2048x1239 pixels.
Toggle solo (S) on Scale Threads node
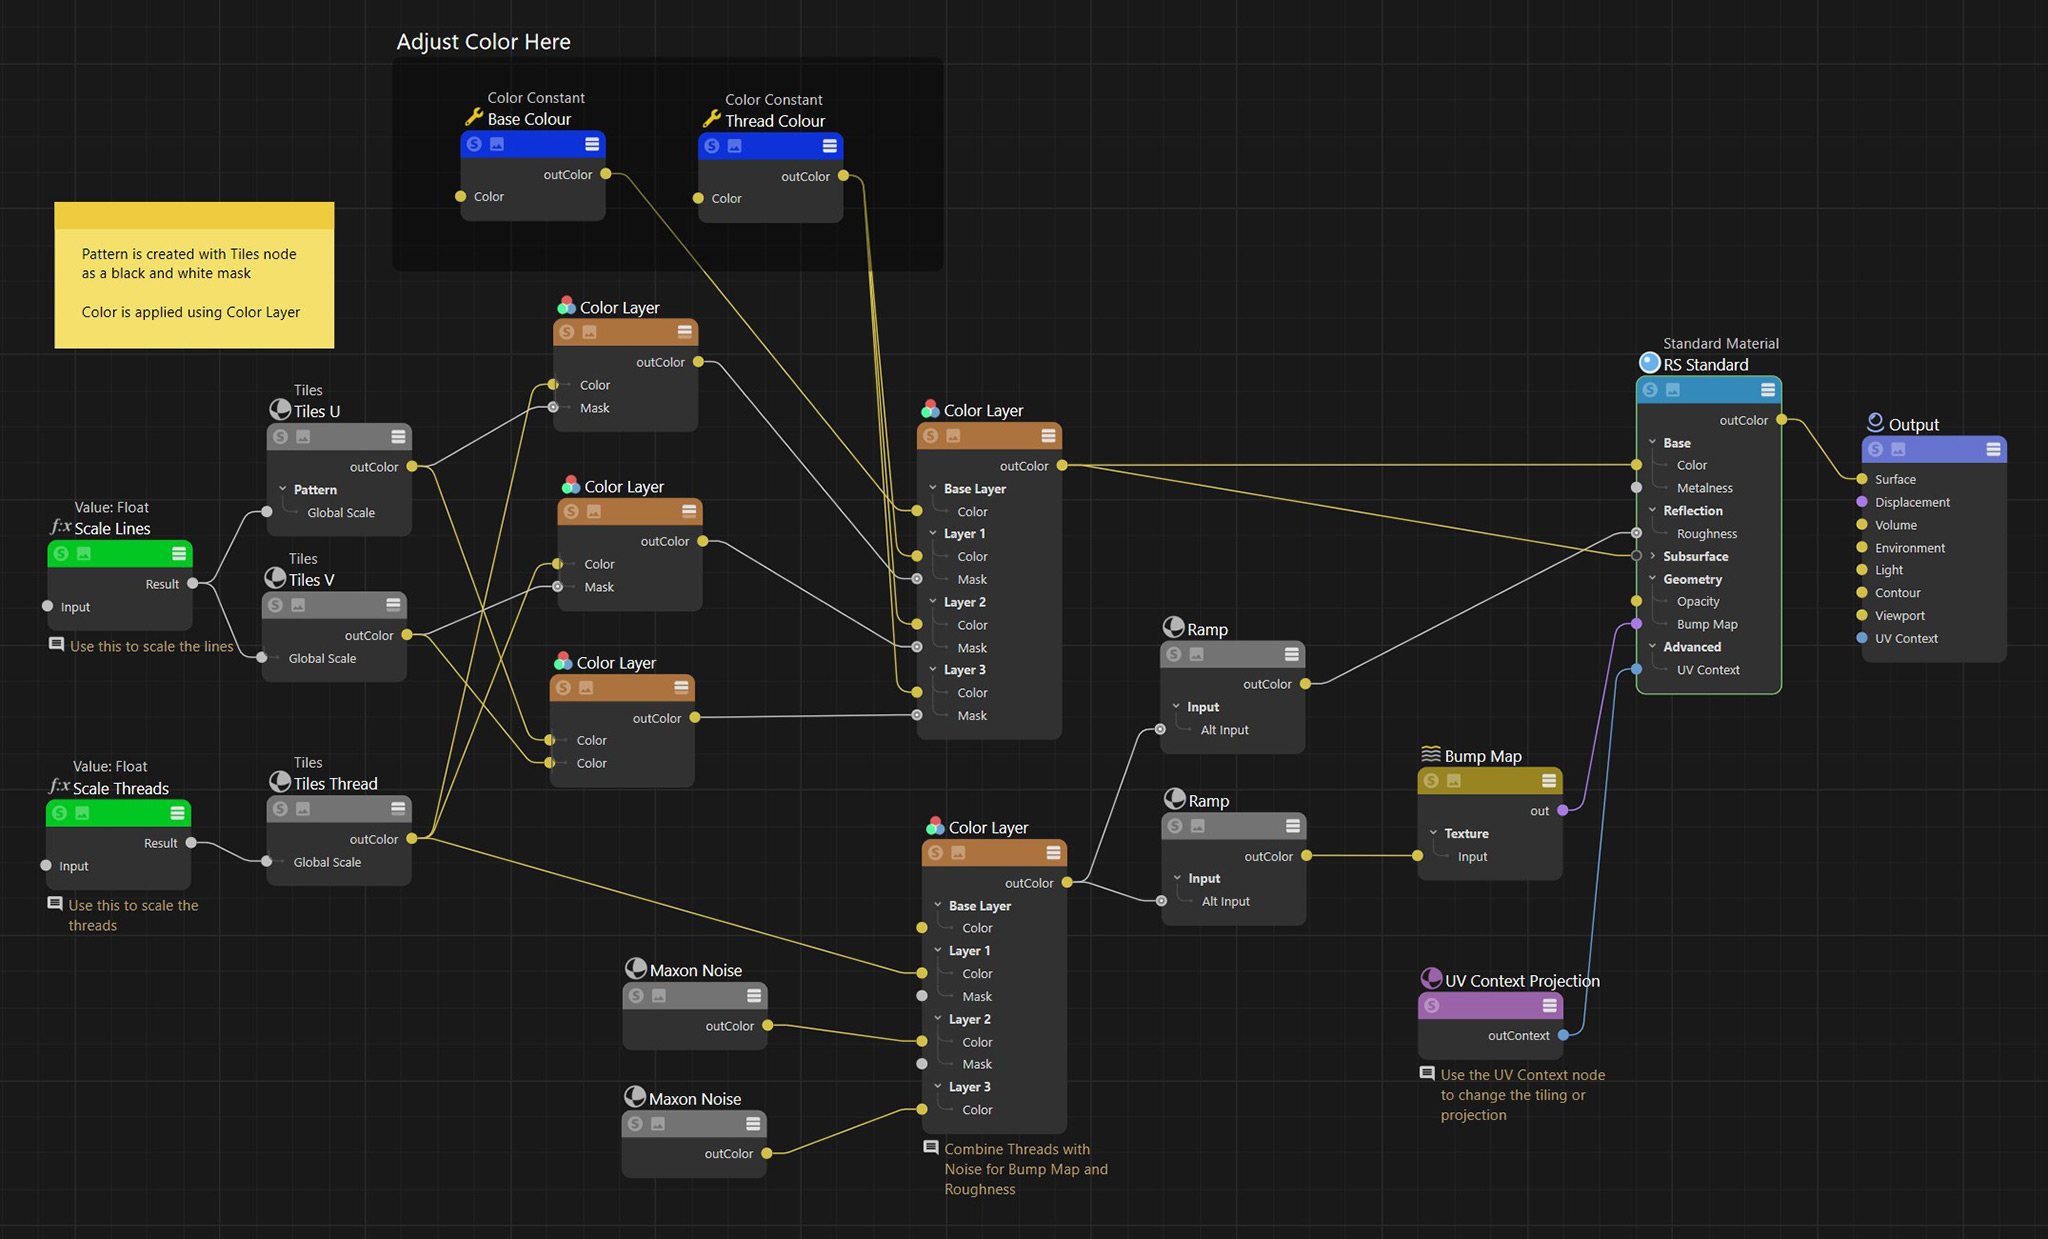click(x=60, y=814)
